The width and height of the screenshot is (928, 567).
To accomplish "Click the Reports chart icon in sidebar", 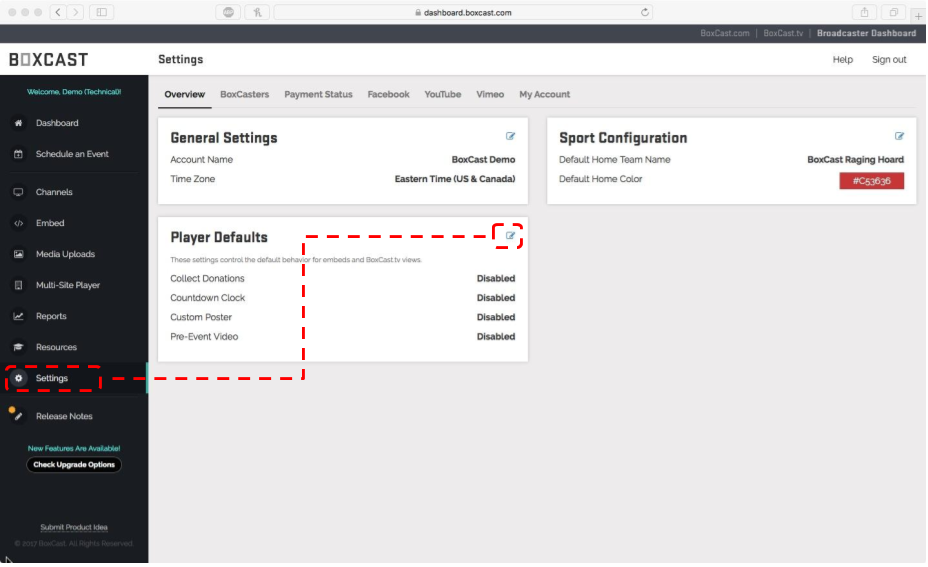I will point(18,316).
